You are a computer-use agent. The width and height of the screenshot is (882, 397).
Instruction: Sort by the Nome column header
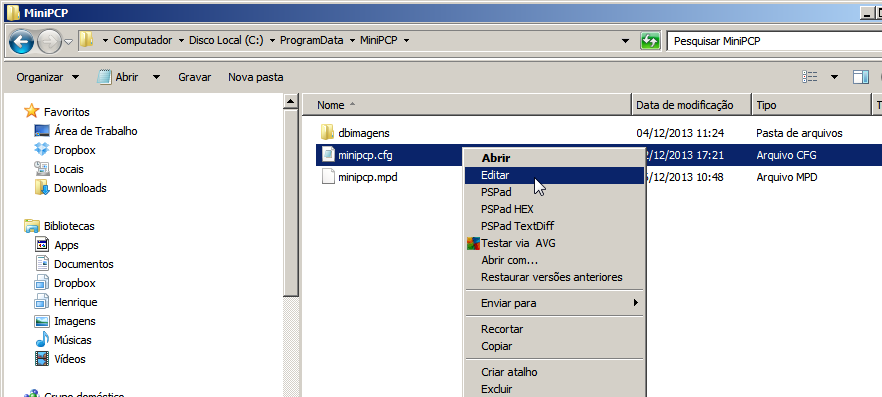(466, 105)
